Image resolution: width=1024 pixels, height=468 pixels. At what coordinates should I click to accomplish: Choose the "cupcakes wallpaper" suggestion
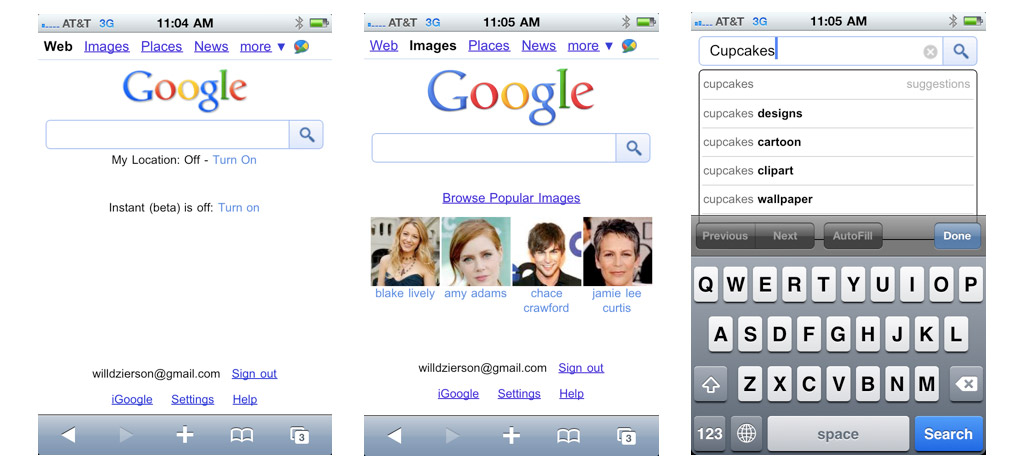point(758,199)
